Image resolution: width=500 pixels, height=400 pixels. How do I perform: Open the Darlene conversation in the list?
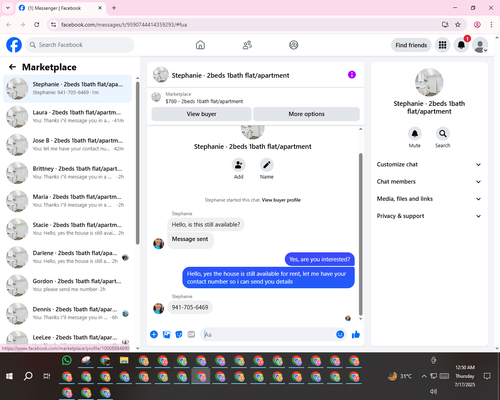point(67,257)
